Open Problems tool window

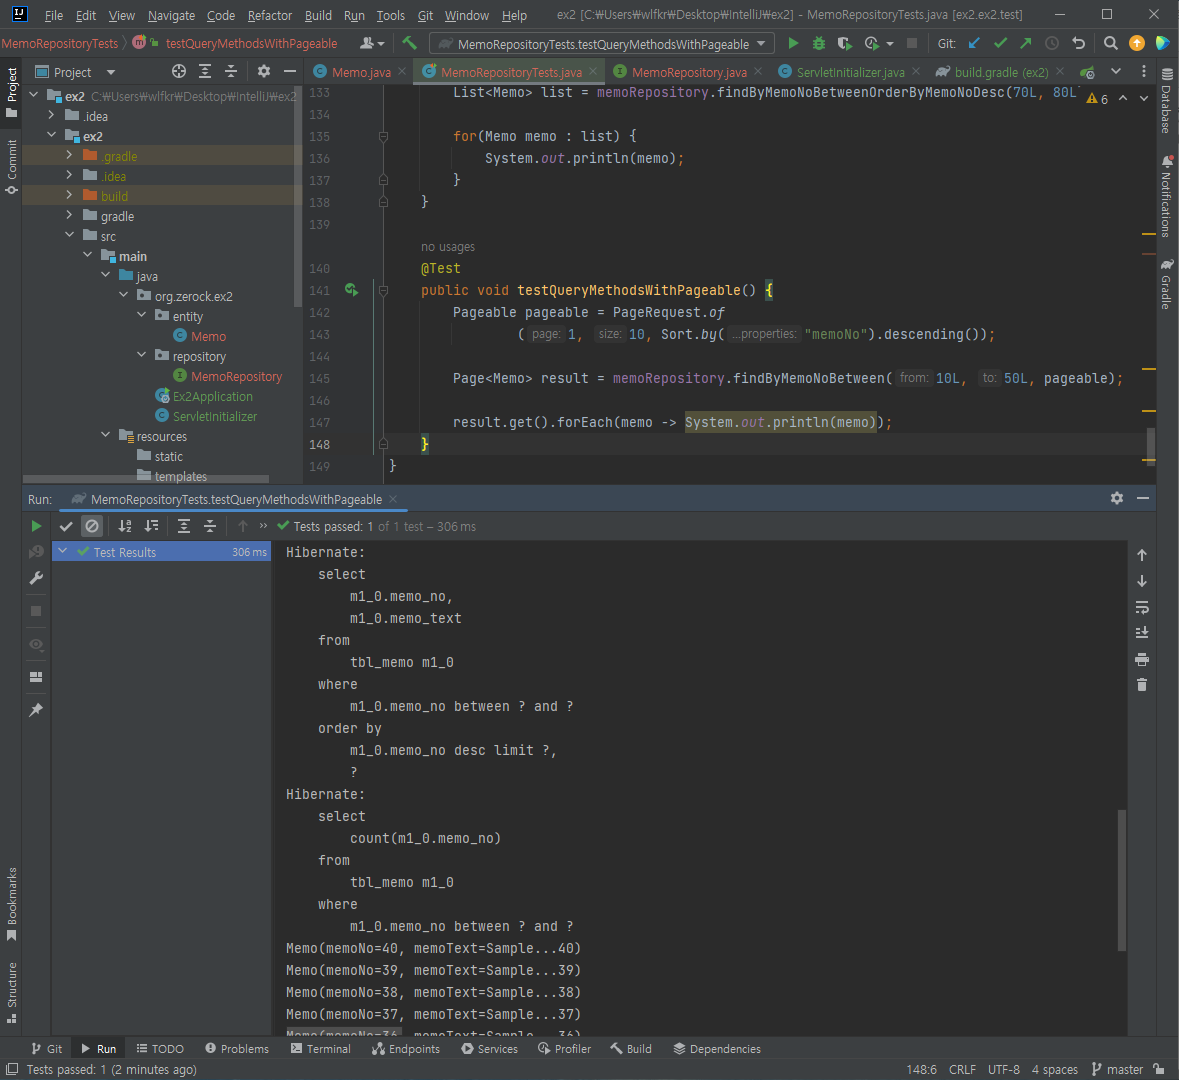(x=237, y=1048)
